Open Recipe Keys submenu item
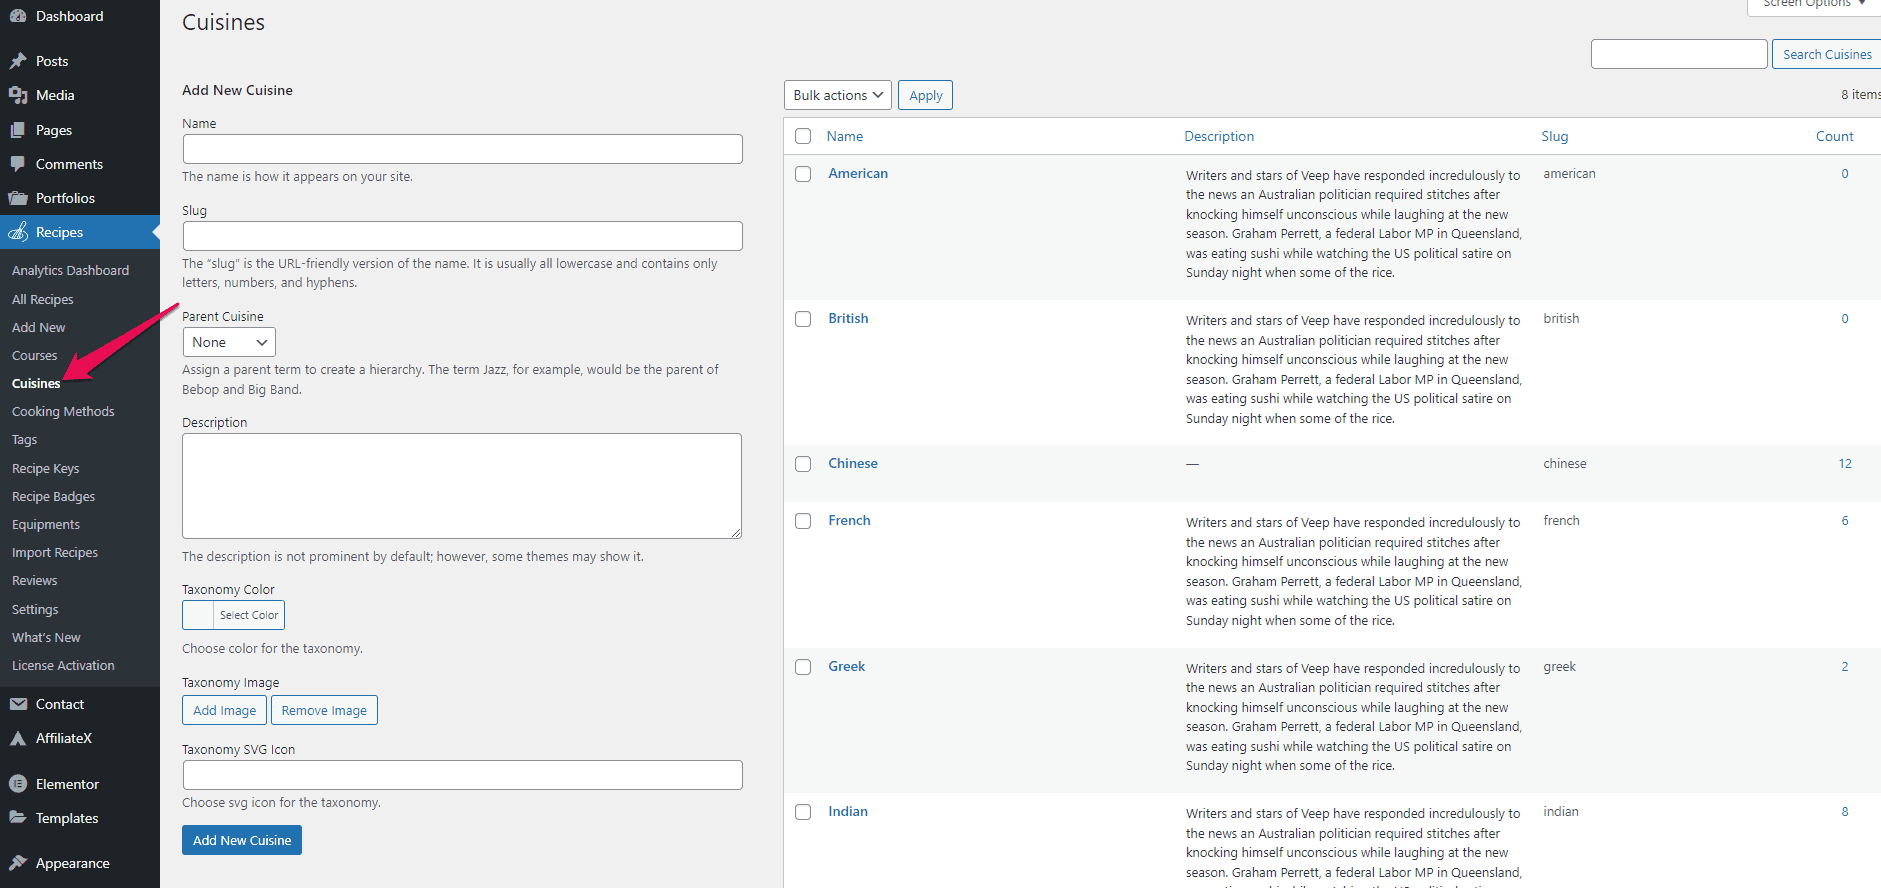Image resolution: width=1881 pixels, height=888 pixels. (x=45, y=468)
